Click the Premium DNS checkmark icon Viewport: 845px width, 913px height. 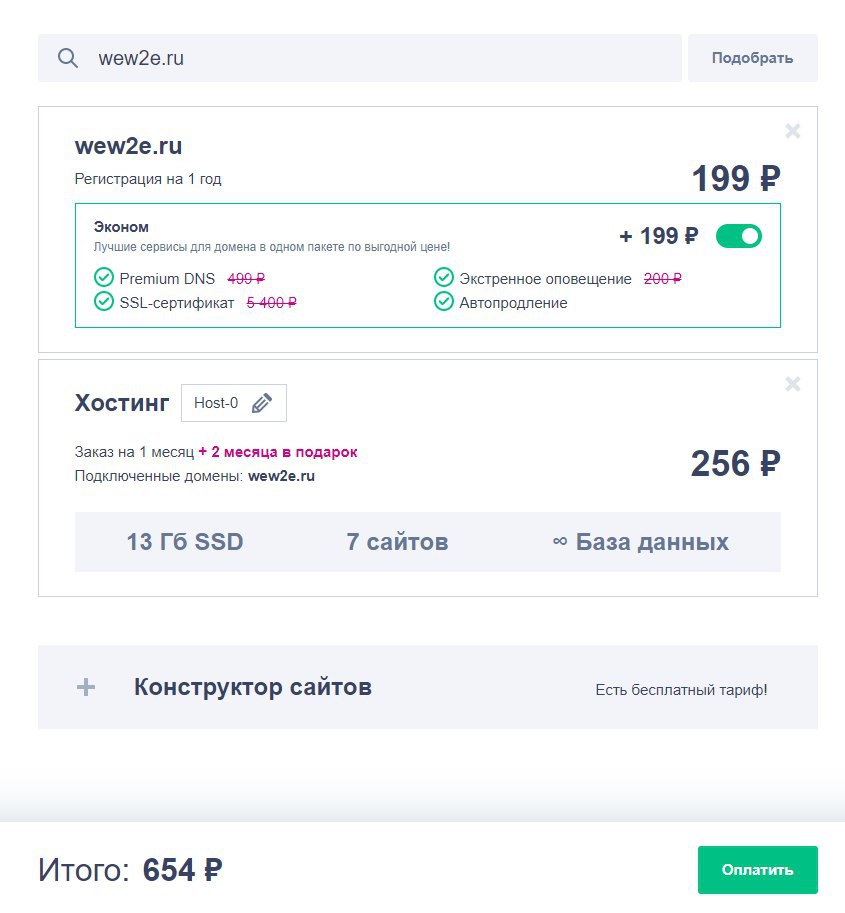[x=103, y=278]
